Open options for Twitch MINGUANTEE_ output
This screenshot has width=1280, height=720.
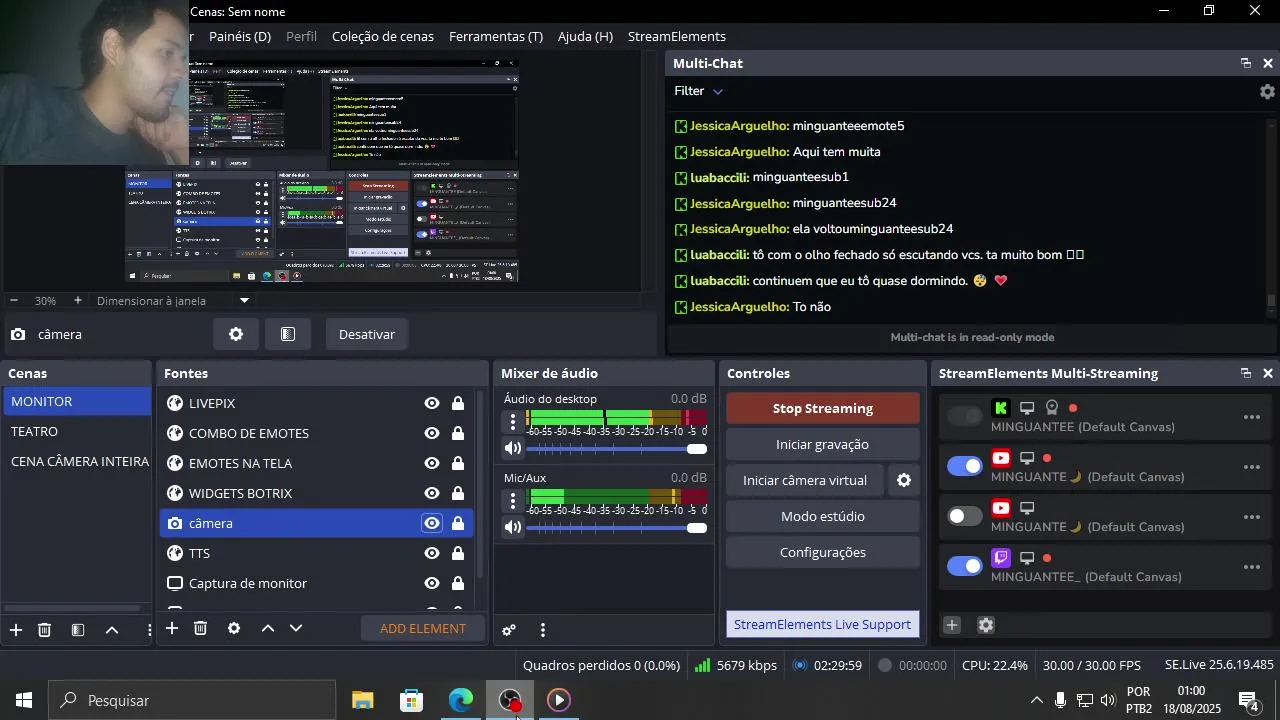click(1252, 567)
